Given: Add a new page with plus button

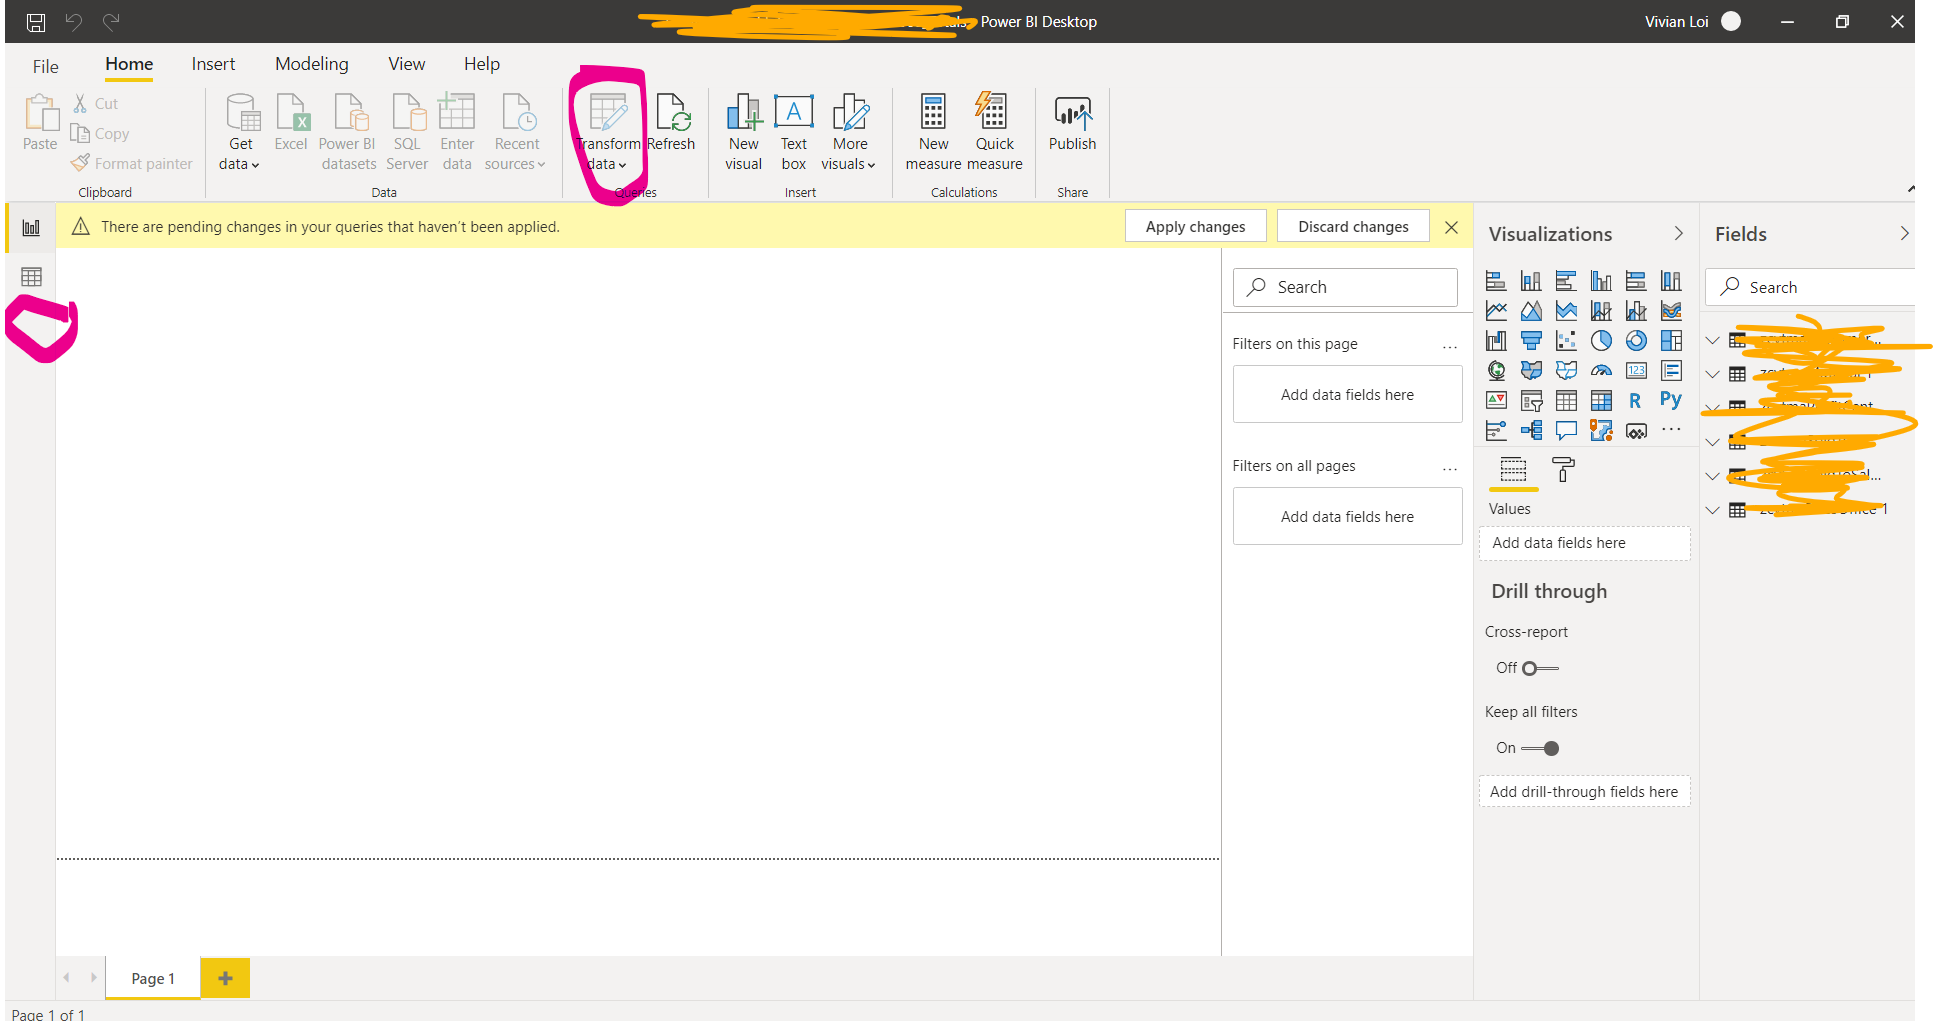Looking at the screenshot, I should coord(225,978).
